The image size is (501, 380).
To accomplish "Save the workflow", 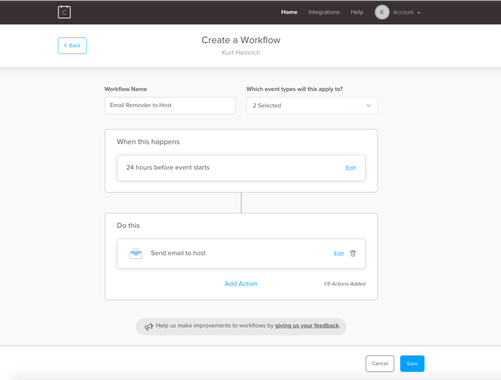I will click(x=412, y=363).
